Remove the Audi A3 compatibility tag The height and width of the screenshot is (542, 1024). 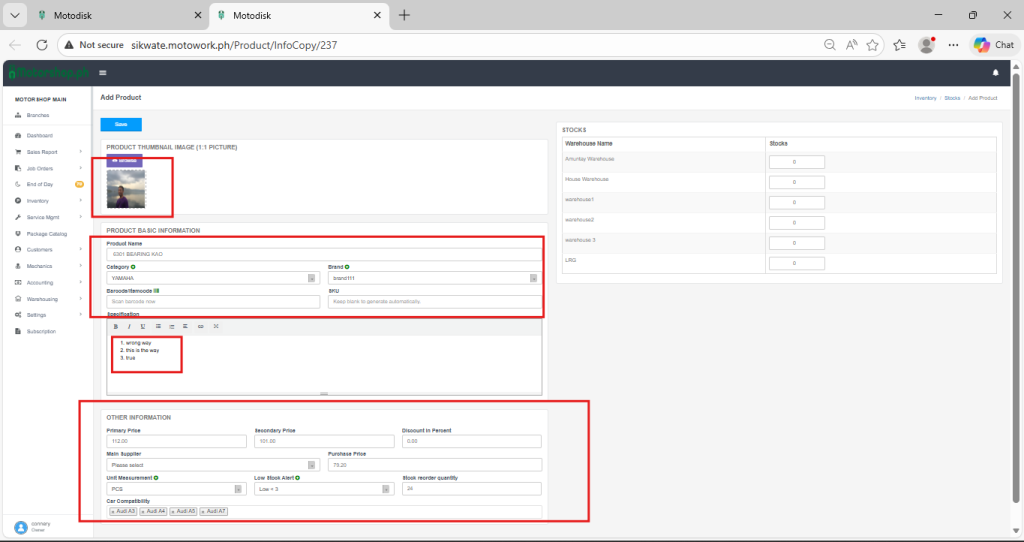[113, 511]
